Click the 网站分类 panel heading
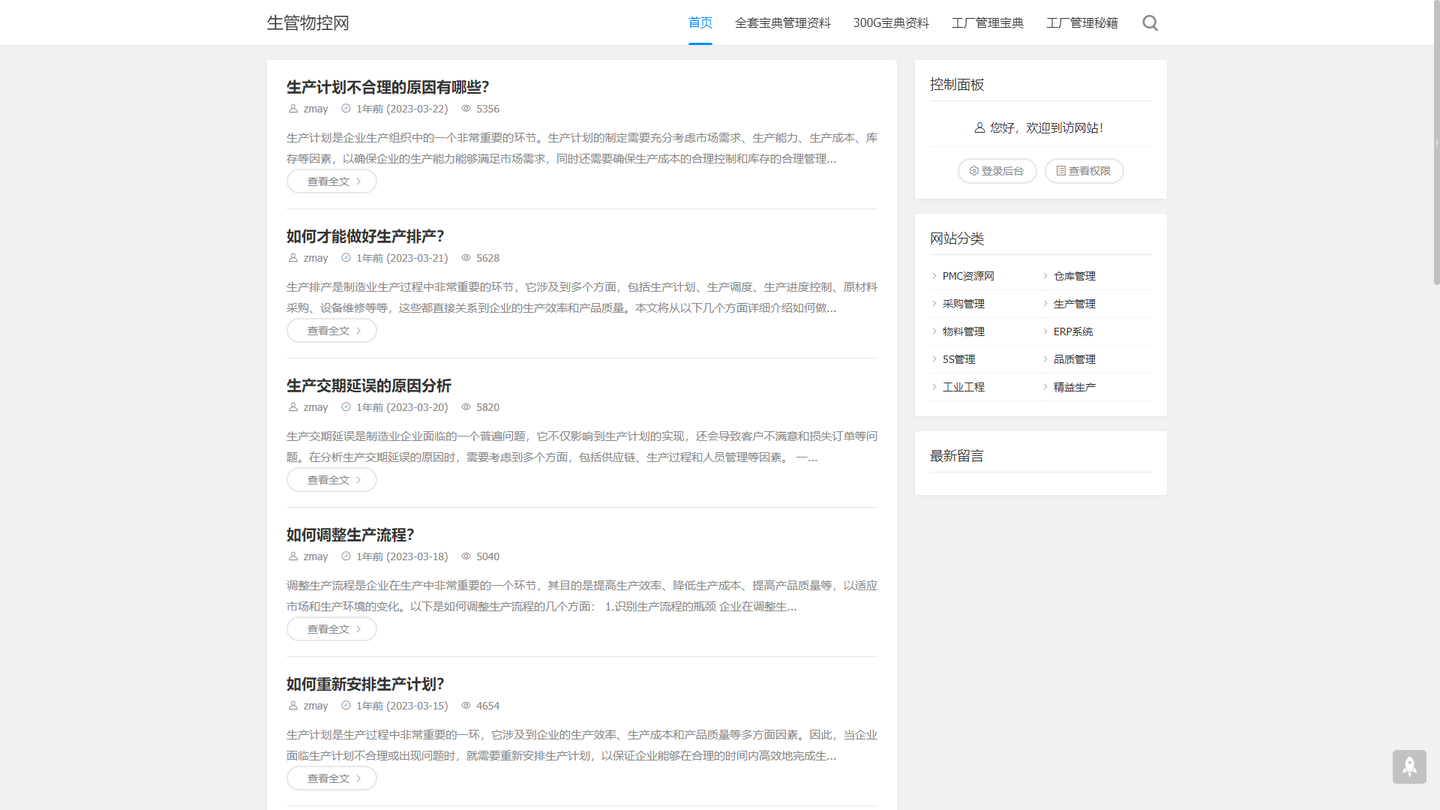The image size is (1440, 810). [x=957, y=239]
